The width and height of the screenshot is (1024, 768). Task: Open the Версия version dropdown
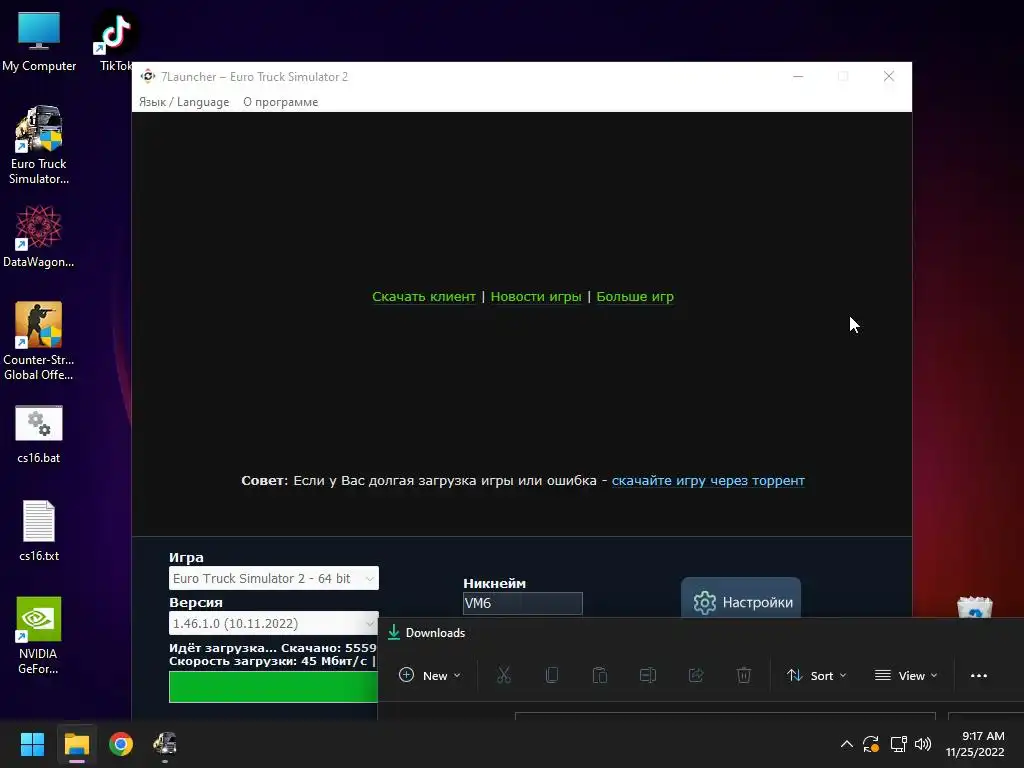[274, 624]
